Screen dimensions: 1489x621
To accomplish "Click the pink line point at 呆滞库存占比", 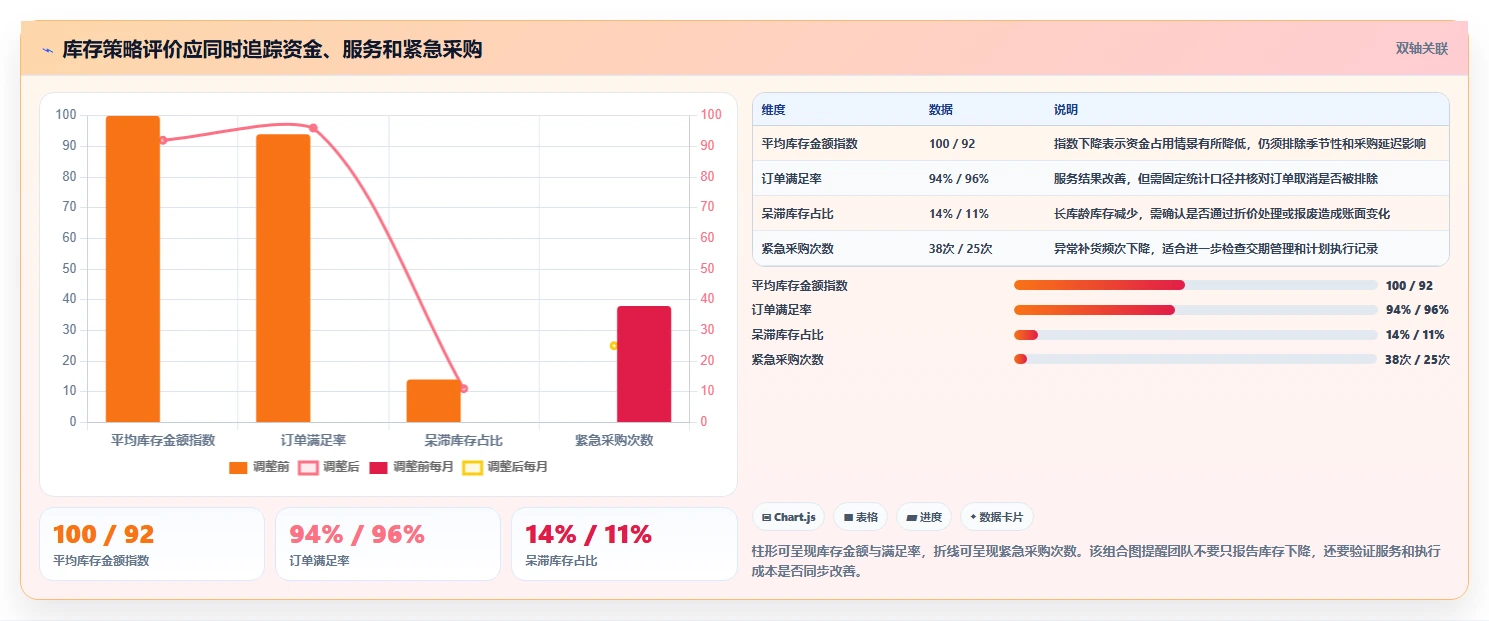I will click(x=463, y=388).
